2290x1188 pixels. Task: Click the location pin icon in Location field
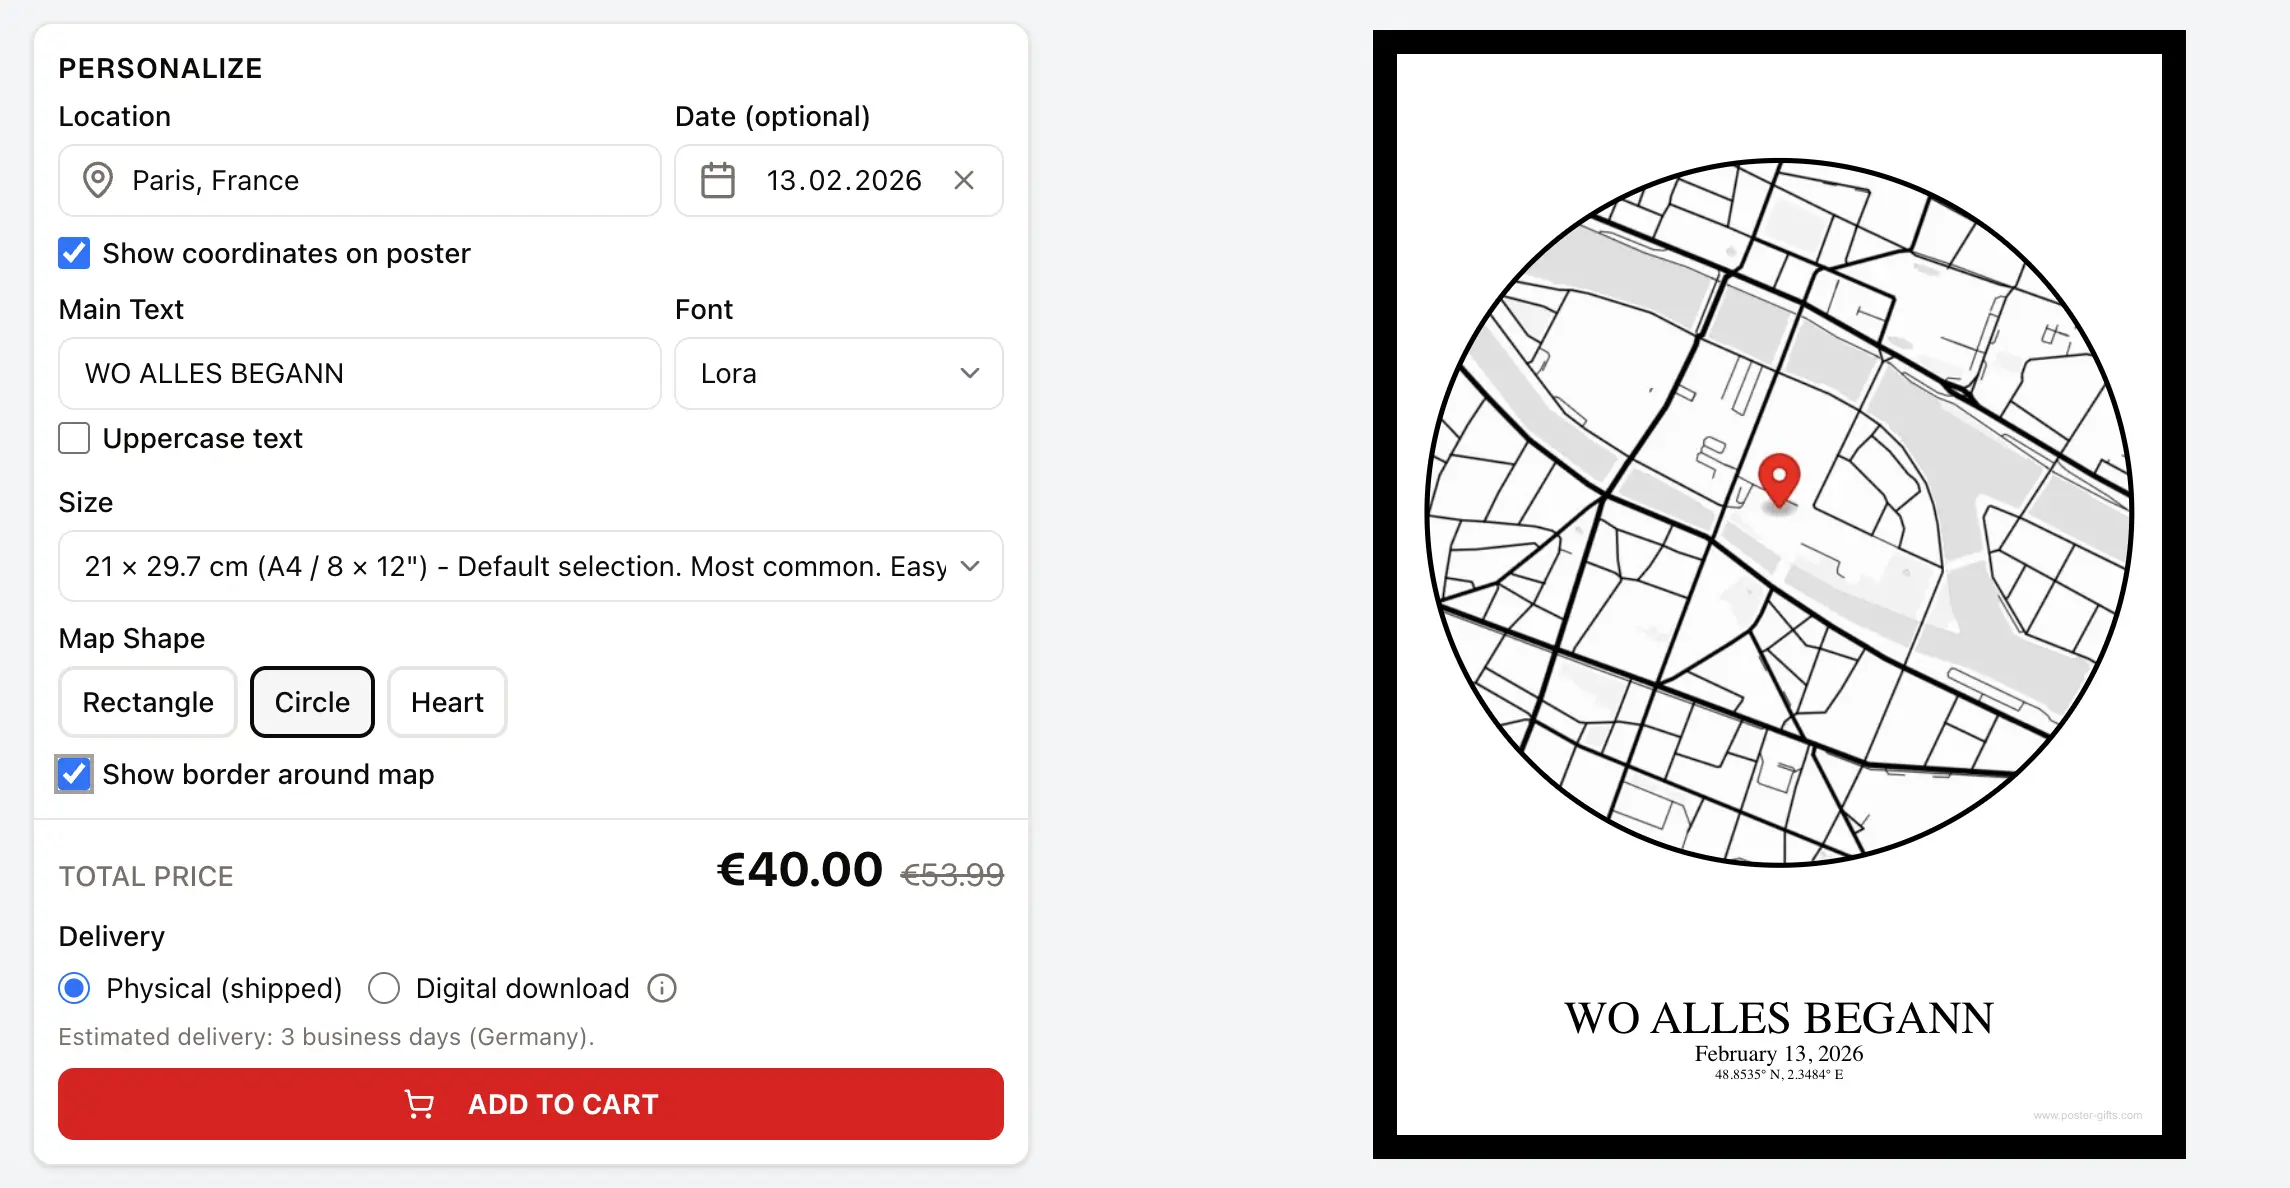click(x=97, y=181)
